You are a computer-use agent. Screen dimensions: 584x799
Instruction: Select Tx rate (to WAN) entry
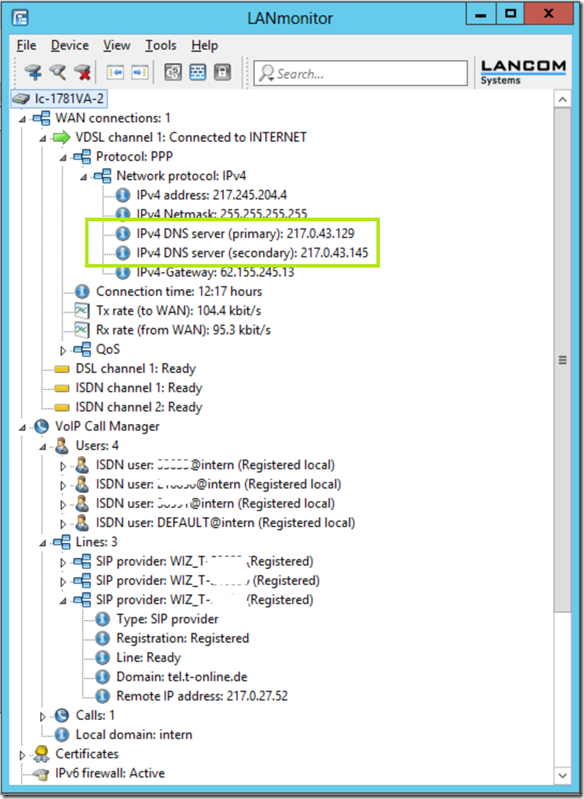tap(178, 310)
